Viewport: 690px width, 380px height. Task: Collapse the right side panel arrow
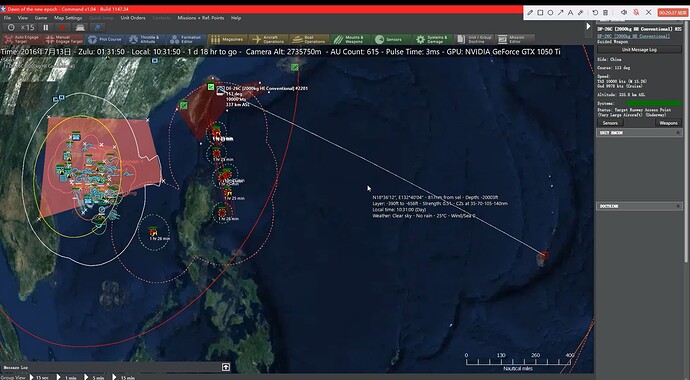pos(588,26)
